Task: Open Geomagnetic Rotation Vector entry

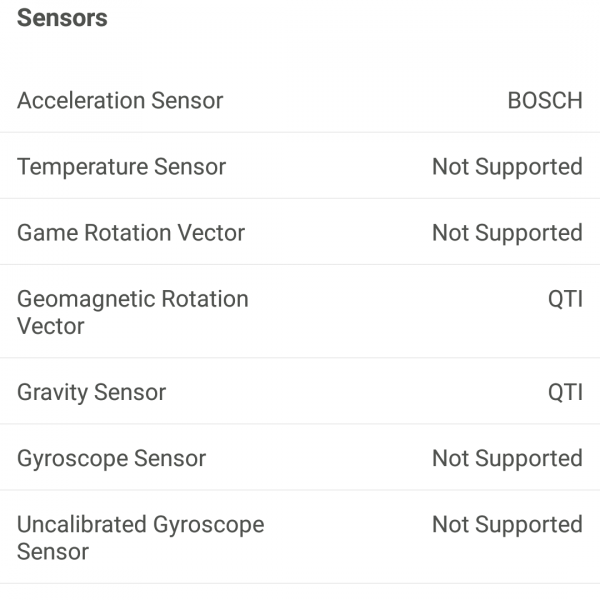Action: pyautogui.click(x=132, y=312)
